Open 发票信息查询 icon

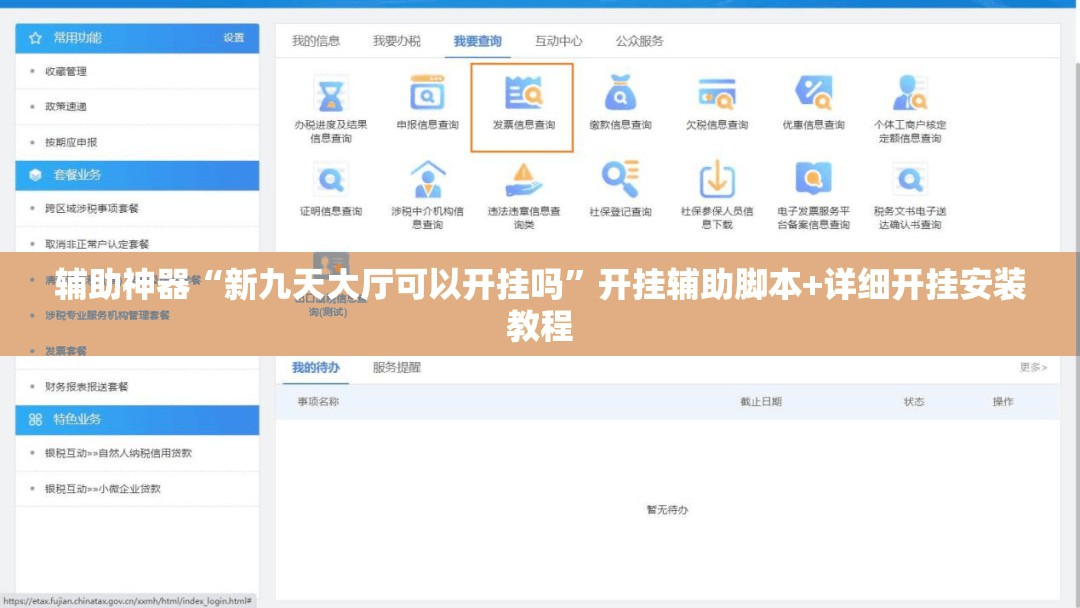click(x=523, y=93)
